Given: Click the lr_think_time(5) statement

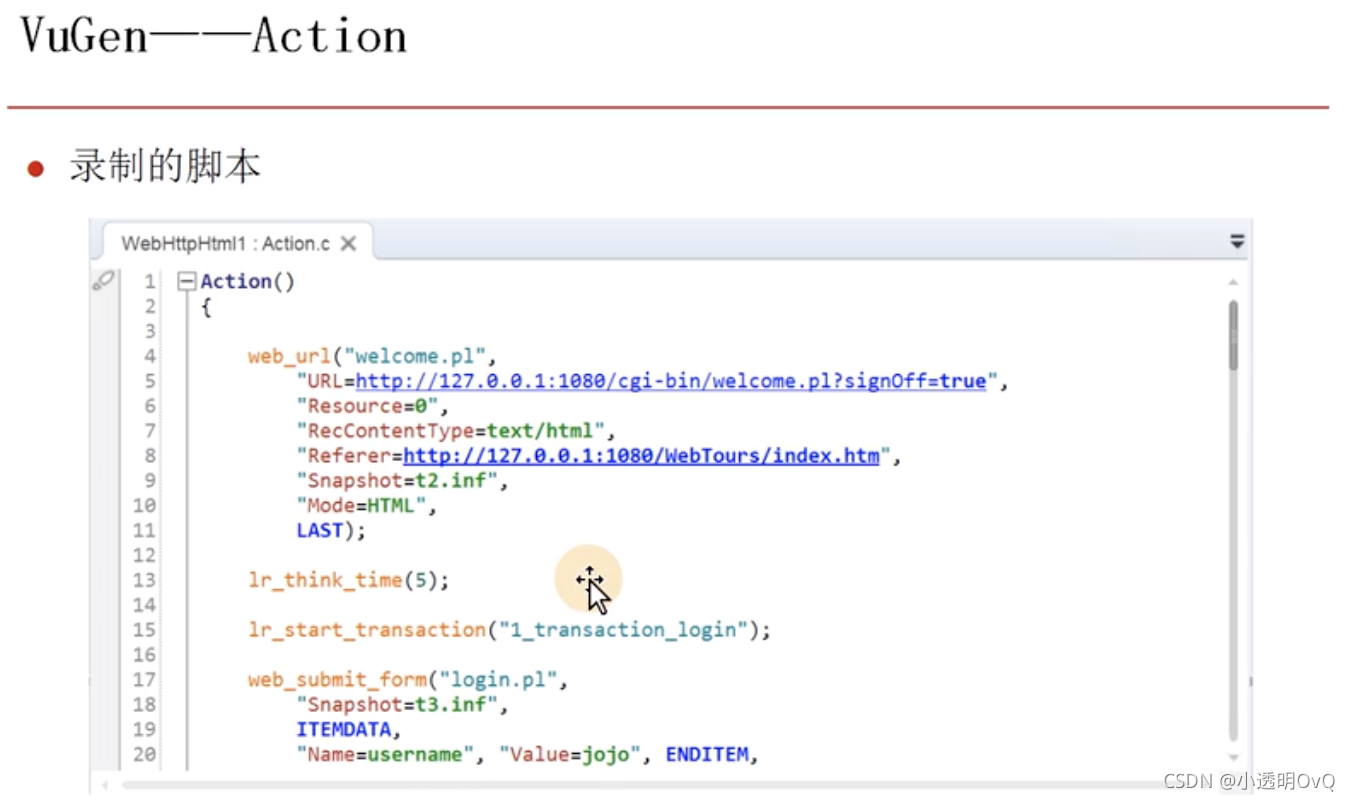Looking at the screenshot, I should [349, 580].
